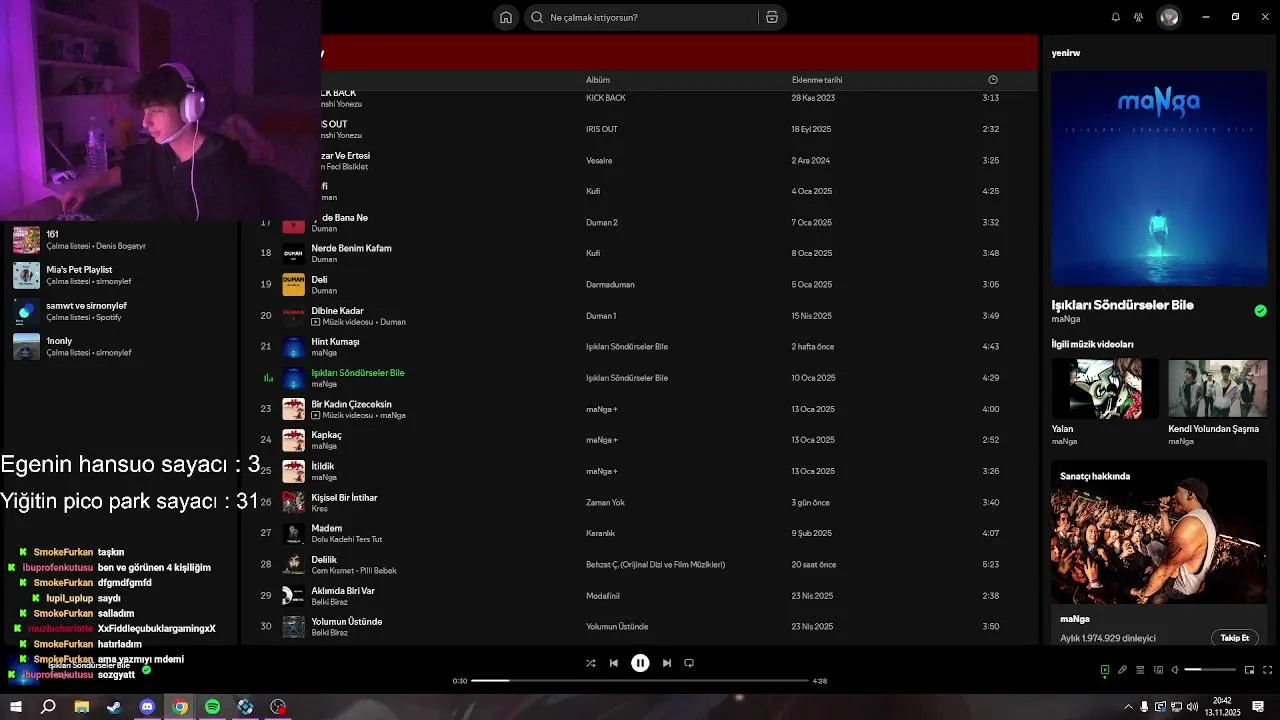
Task: Sort tracks by Albüm column header
Action: pos(598,80)
